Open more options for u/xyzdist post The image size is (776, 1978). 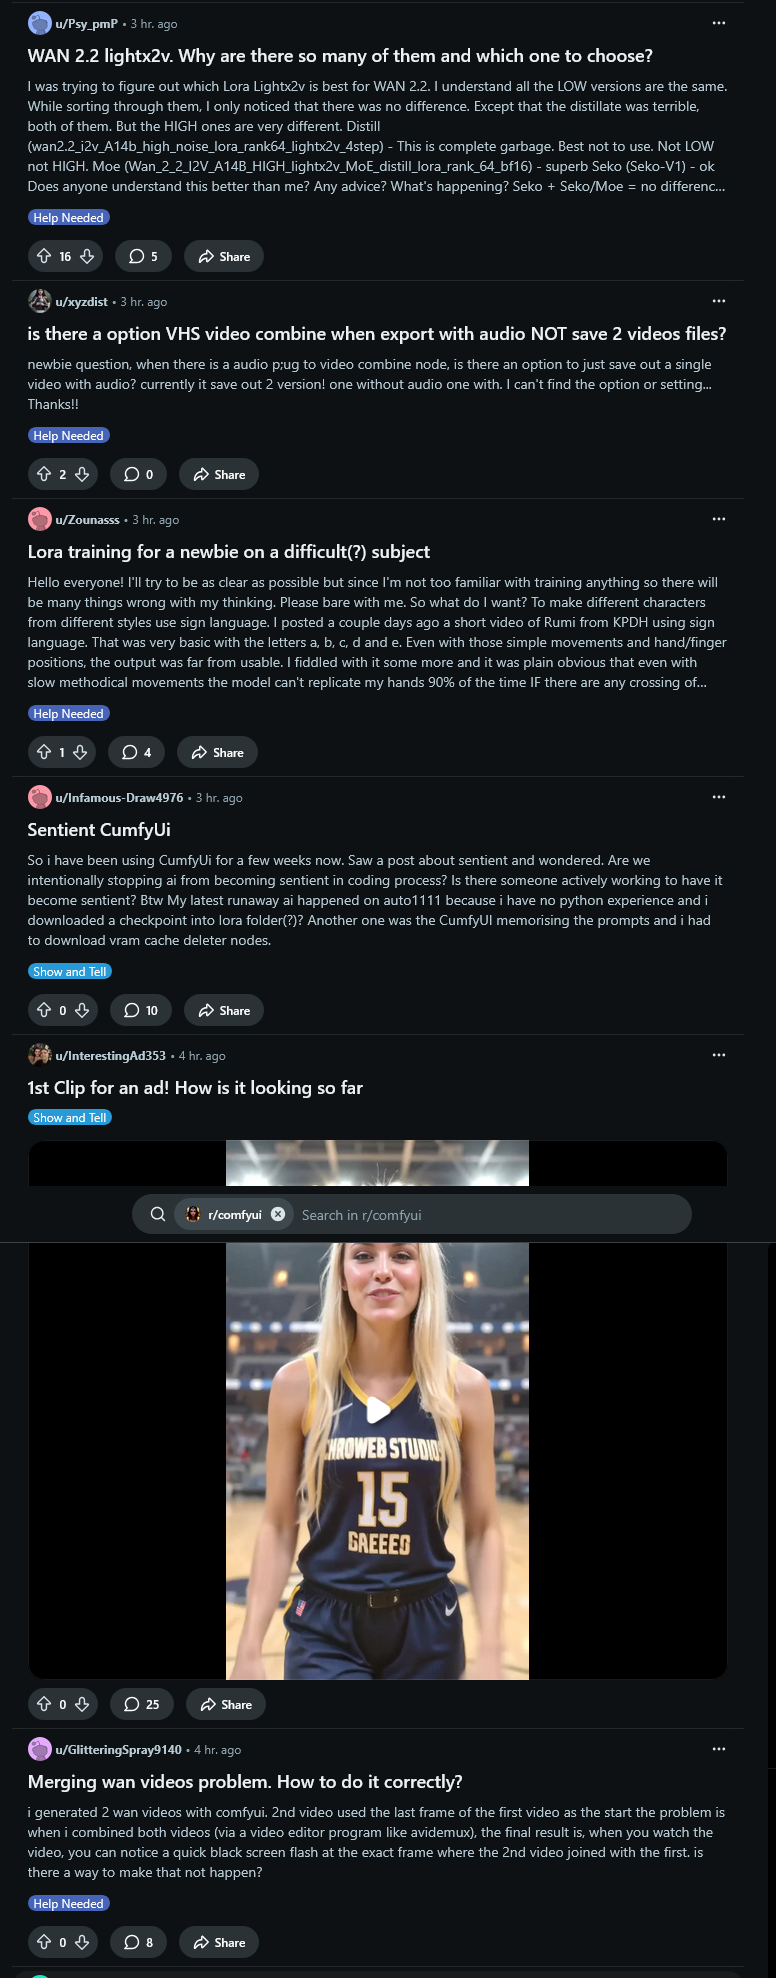tap(719, 301)
